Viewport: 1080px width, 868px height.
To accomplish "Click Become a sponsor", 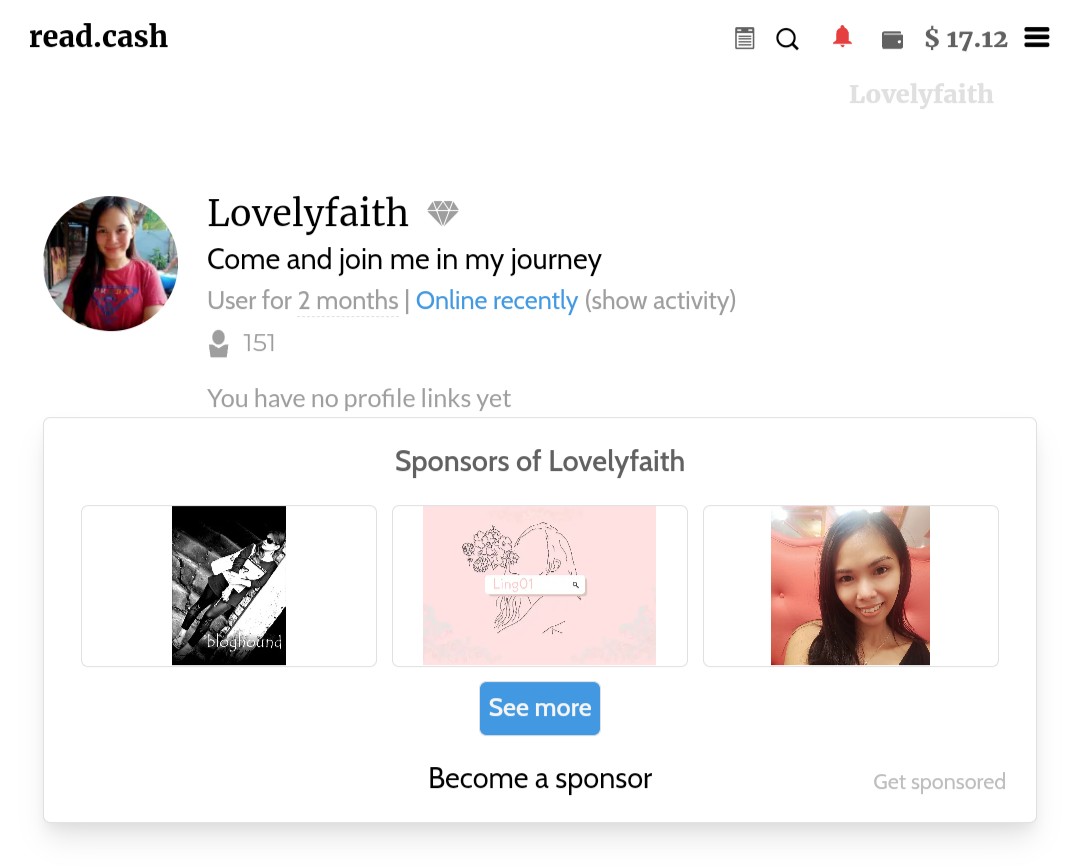I will [540, 778].
